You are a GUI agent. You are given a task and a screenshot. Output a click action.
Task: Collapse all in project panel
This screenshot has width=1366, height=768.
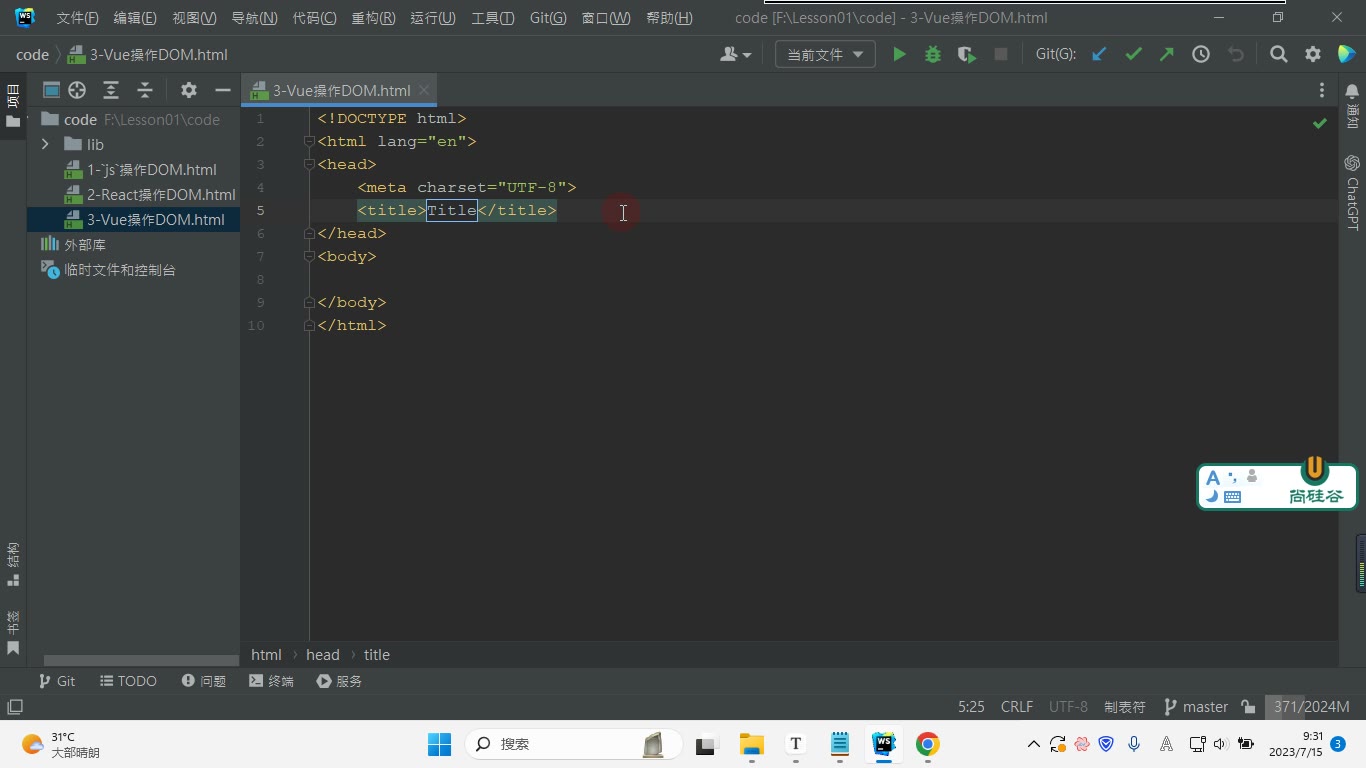pyautogui.click(x=145, y=90)
